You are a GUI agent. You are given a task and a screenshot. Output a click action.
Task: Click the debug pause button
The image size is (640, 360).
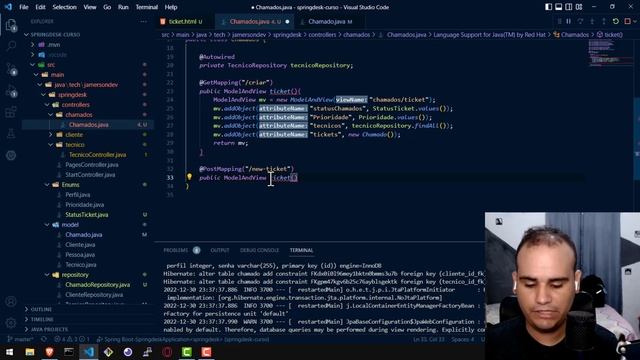coord(569,21)
